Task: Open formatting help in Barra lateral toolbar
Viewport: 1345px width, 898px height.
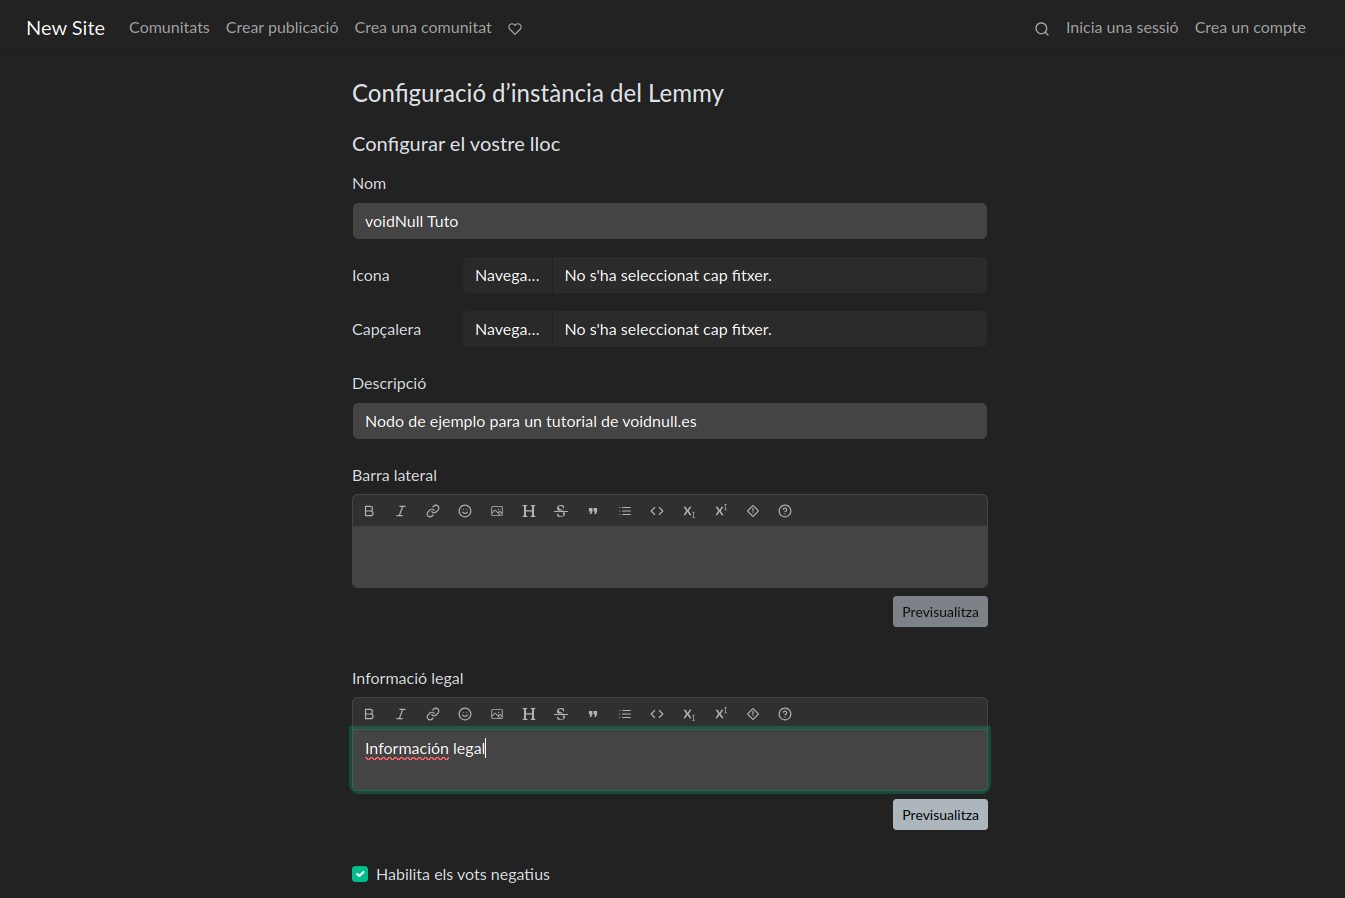Action: click(785, 511)
